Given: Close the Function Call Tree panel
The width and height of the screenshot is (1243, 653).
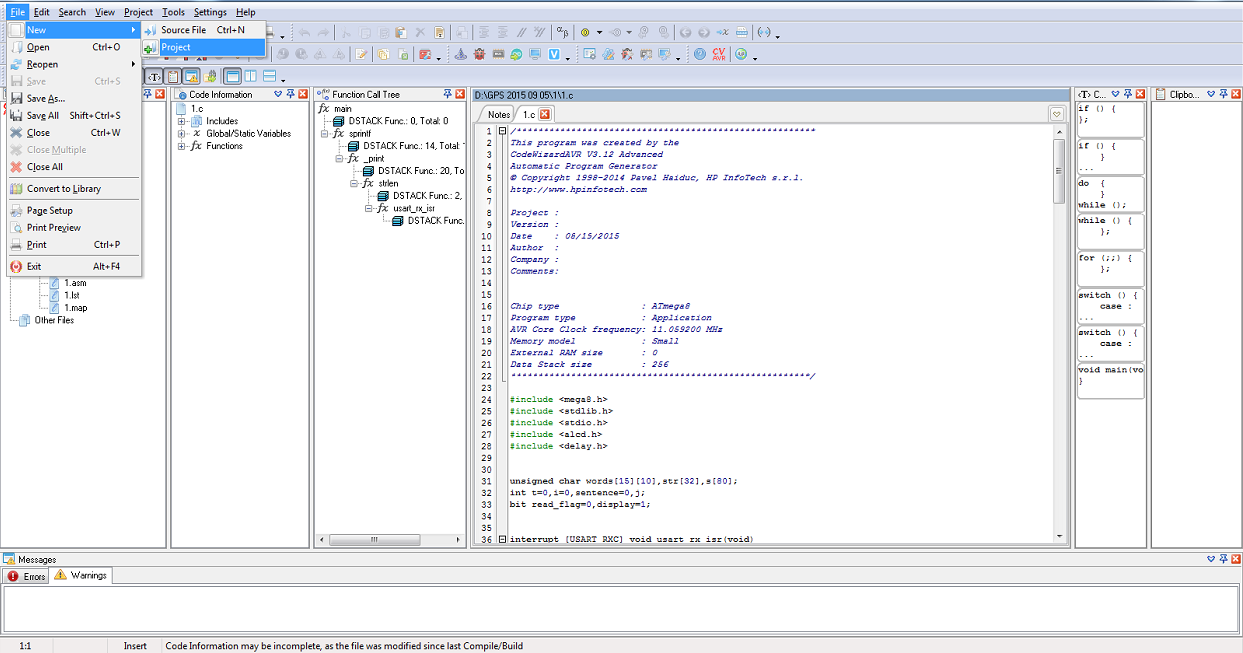Looking at the screenshot, I should (460, 94).
